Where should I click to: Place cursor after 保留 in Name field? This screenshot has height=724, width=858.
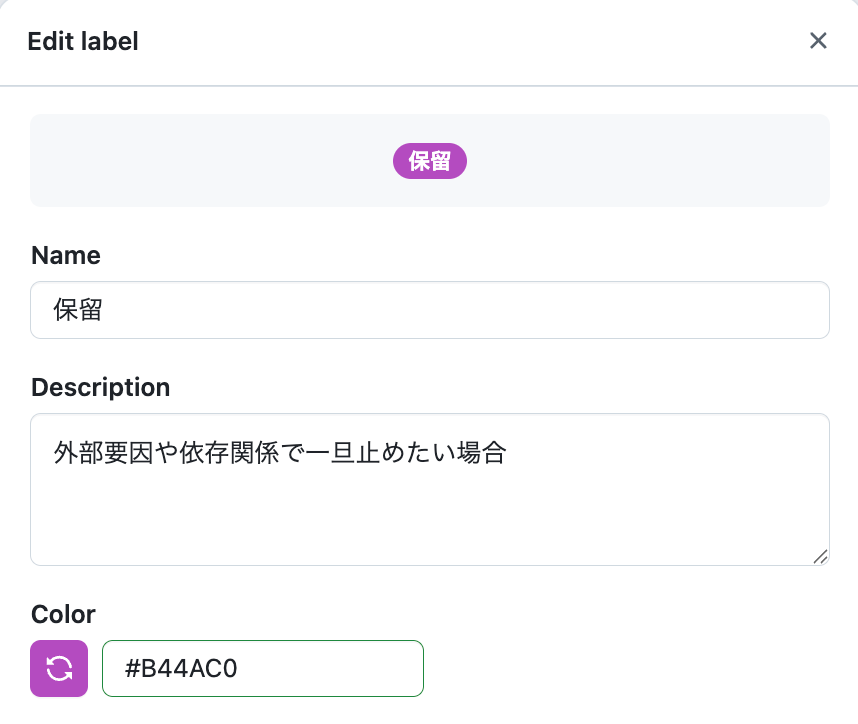(x=103, y=310)
